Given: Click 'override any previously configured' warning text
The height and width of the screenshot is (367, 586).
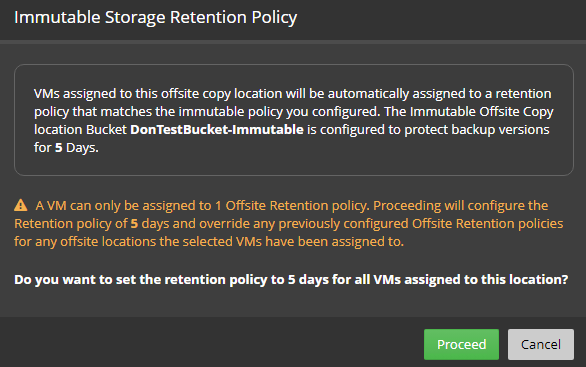Looking at the screenshot, I should pyautogui.click(x=305, y=223).
